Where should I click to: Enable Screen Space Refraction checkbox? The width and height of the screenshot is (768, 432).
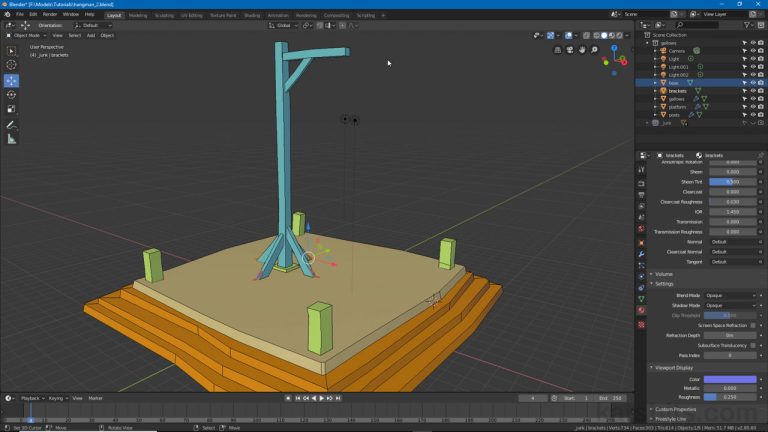tap(753, 325)
